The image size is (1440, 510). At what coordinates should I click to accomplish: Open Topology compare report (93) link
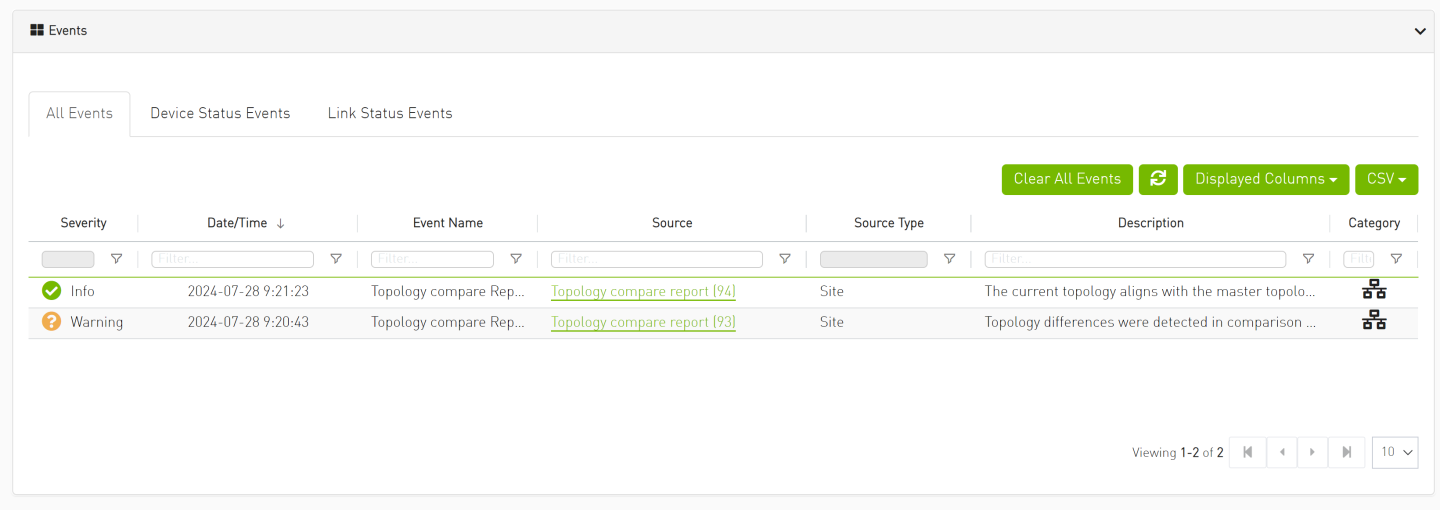coord(643,323)
